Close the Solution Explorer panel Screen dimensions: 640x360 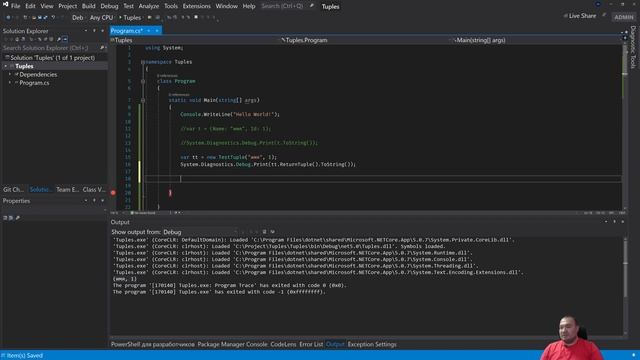[102, 31]
